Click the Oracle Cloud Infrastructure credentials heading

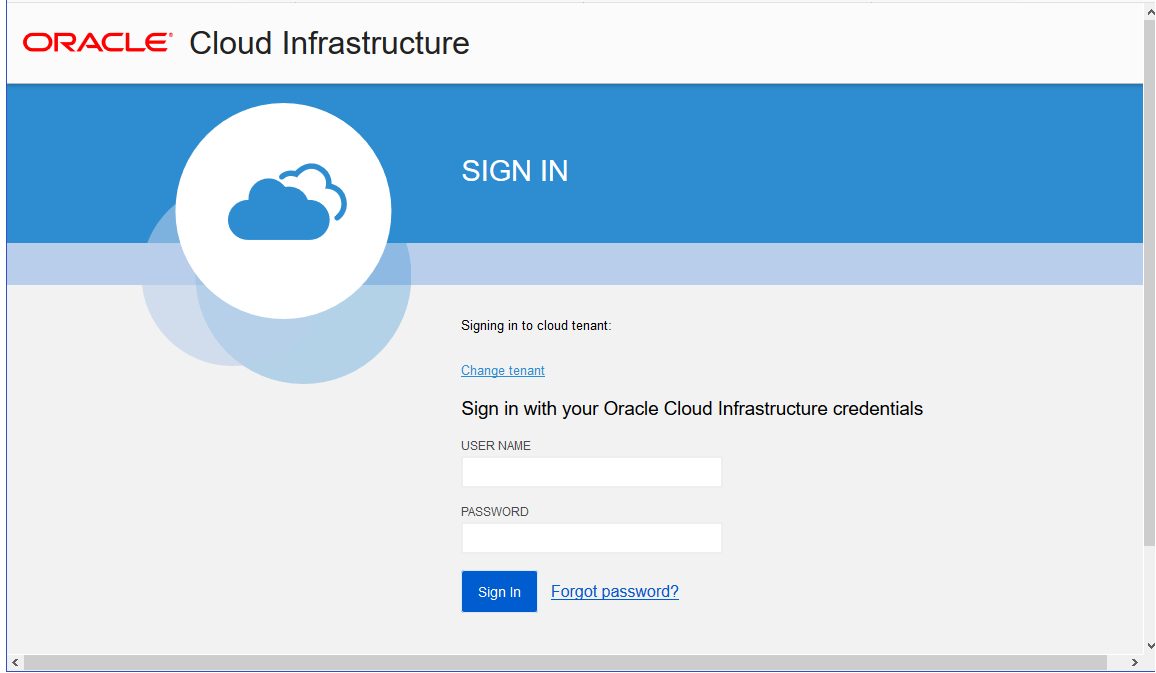(x=691, y=409)
